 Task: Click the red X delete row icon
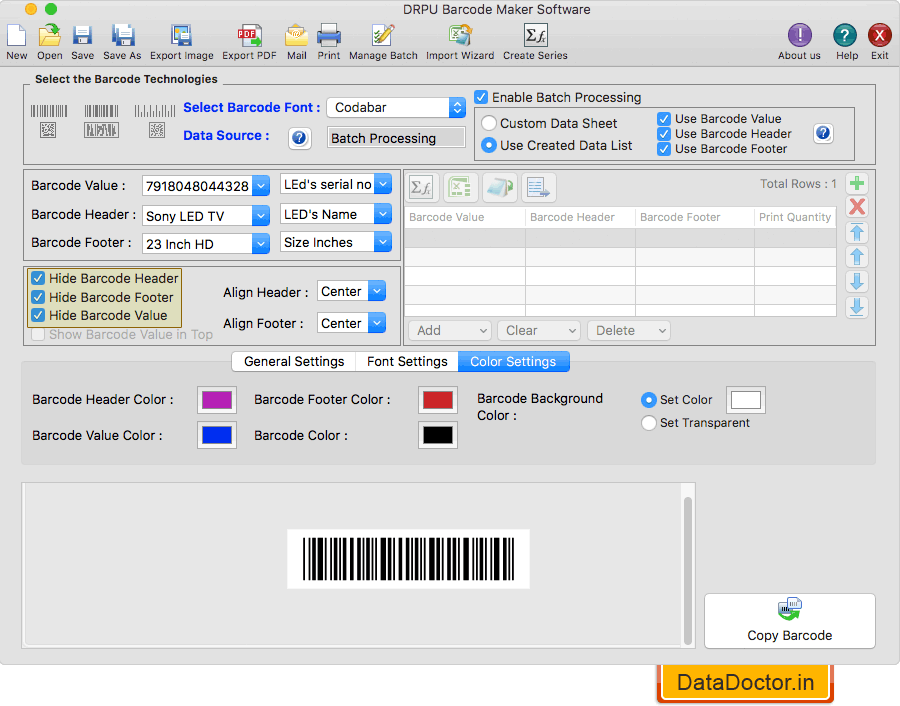coord(857,207)
